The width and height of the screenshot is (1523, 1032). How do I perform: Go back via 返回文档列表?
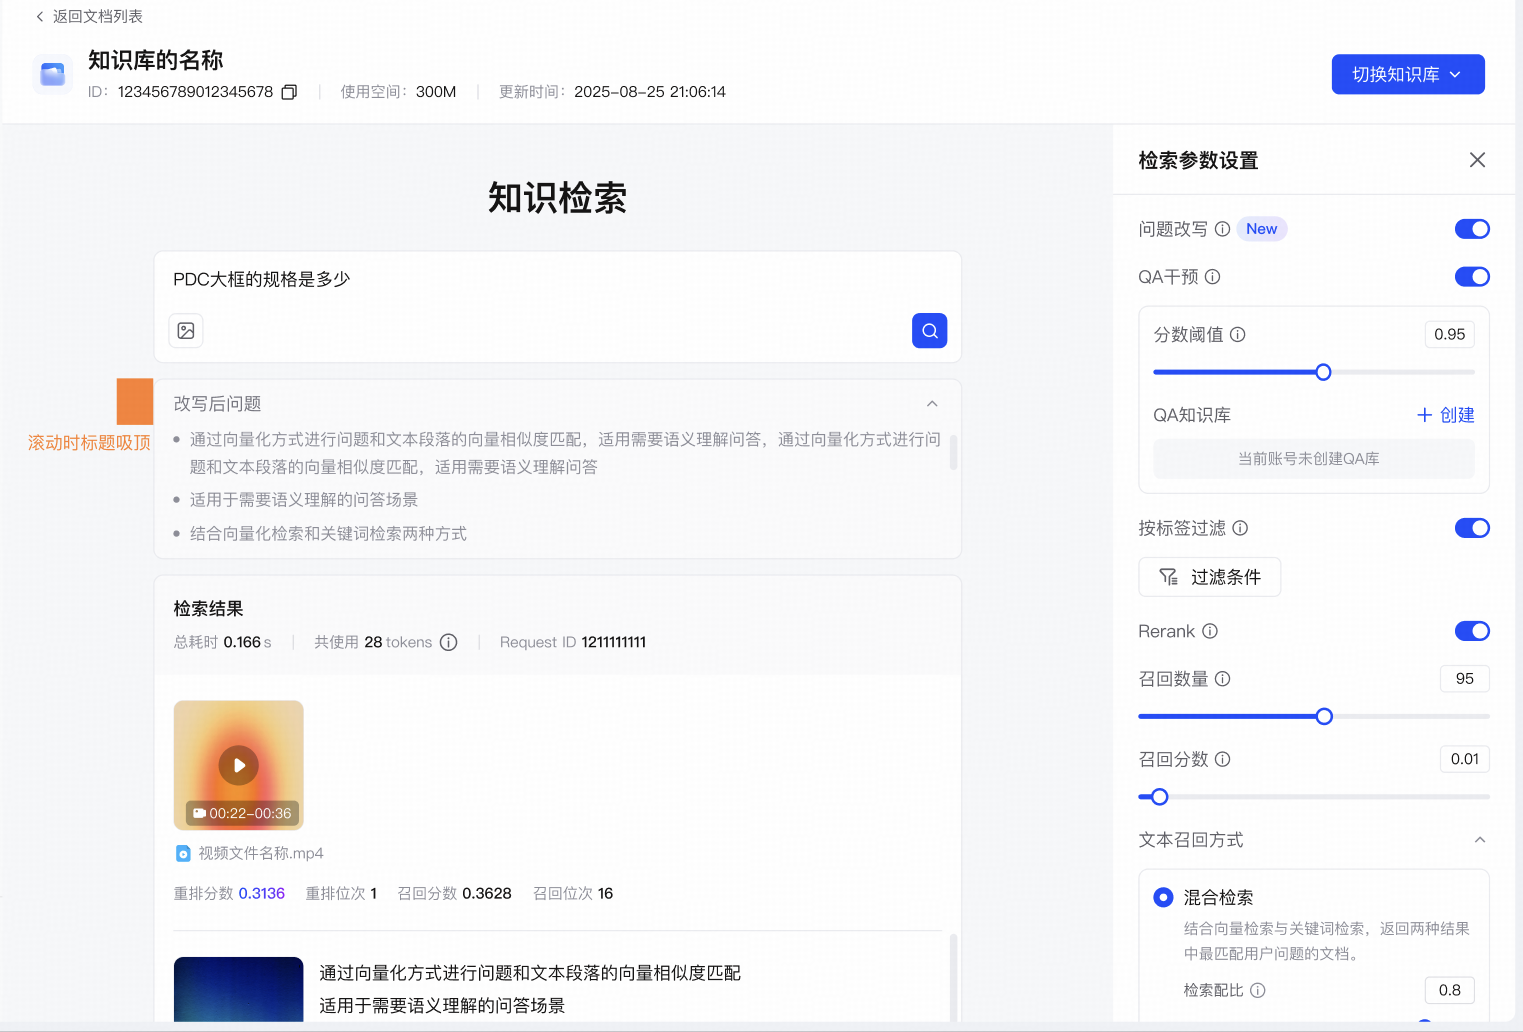coord(89,17)
